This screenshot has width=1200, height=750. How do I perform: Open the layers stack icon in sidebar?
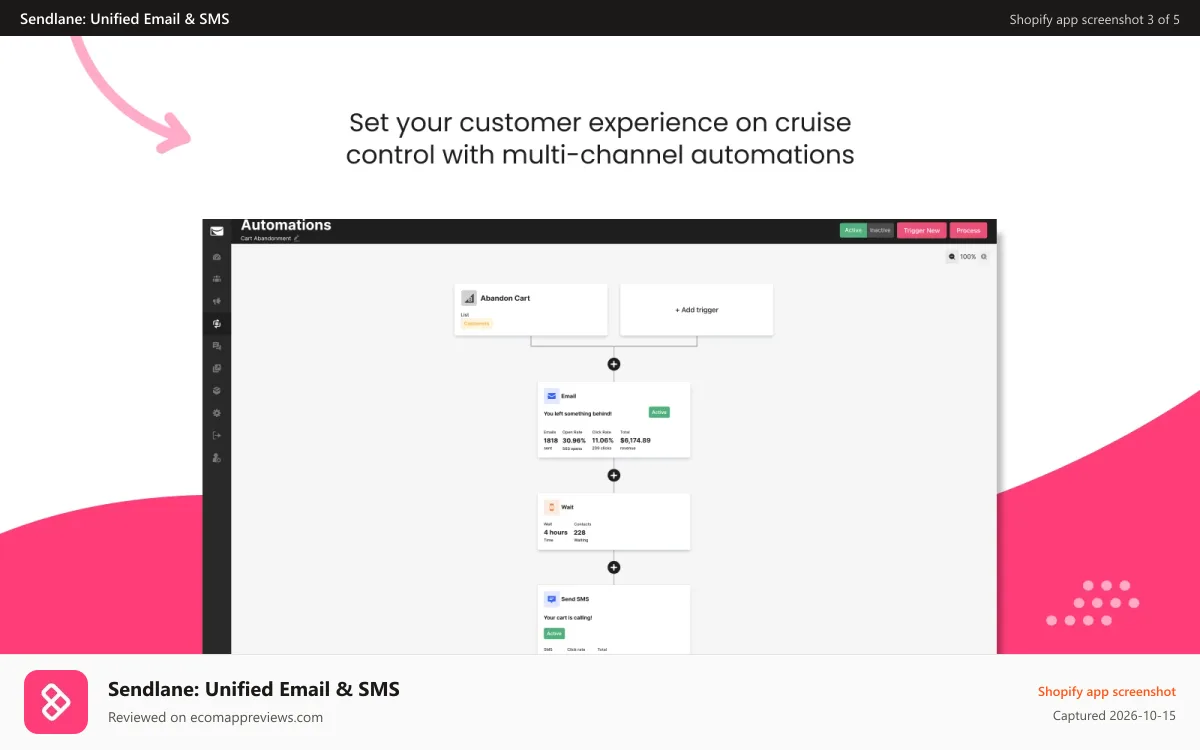pos(217,390)
